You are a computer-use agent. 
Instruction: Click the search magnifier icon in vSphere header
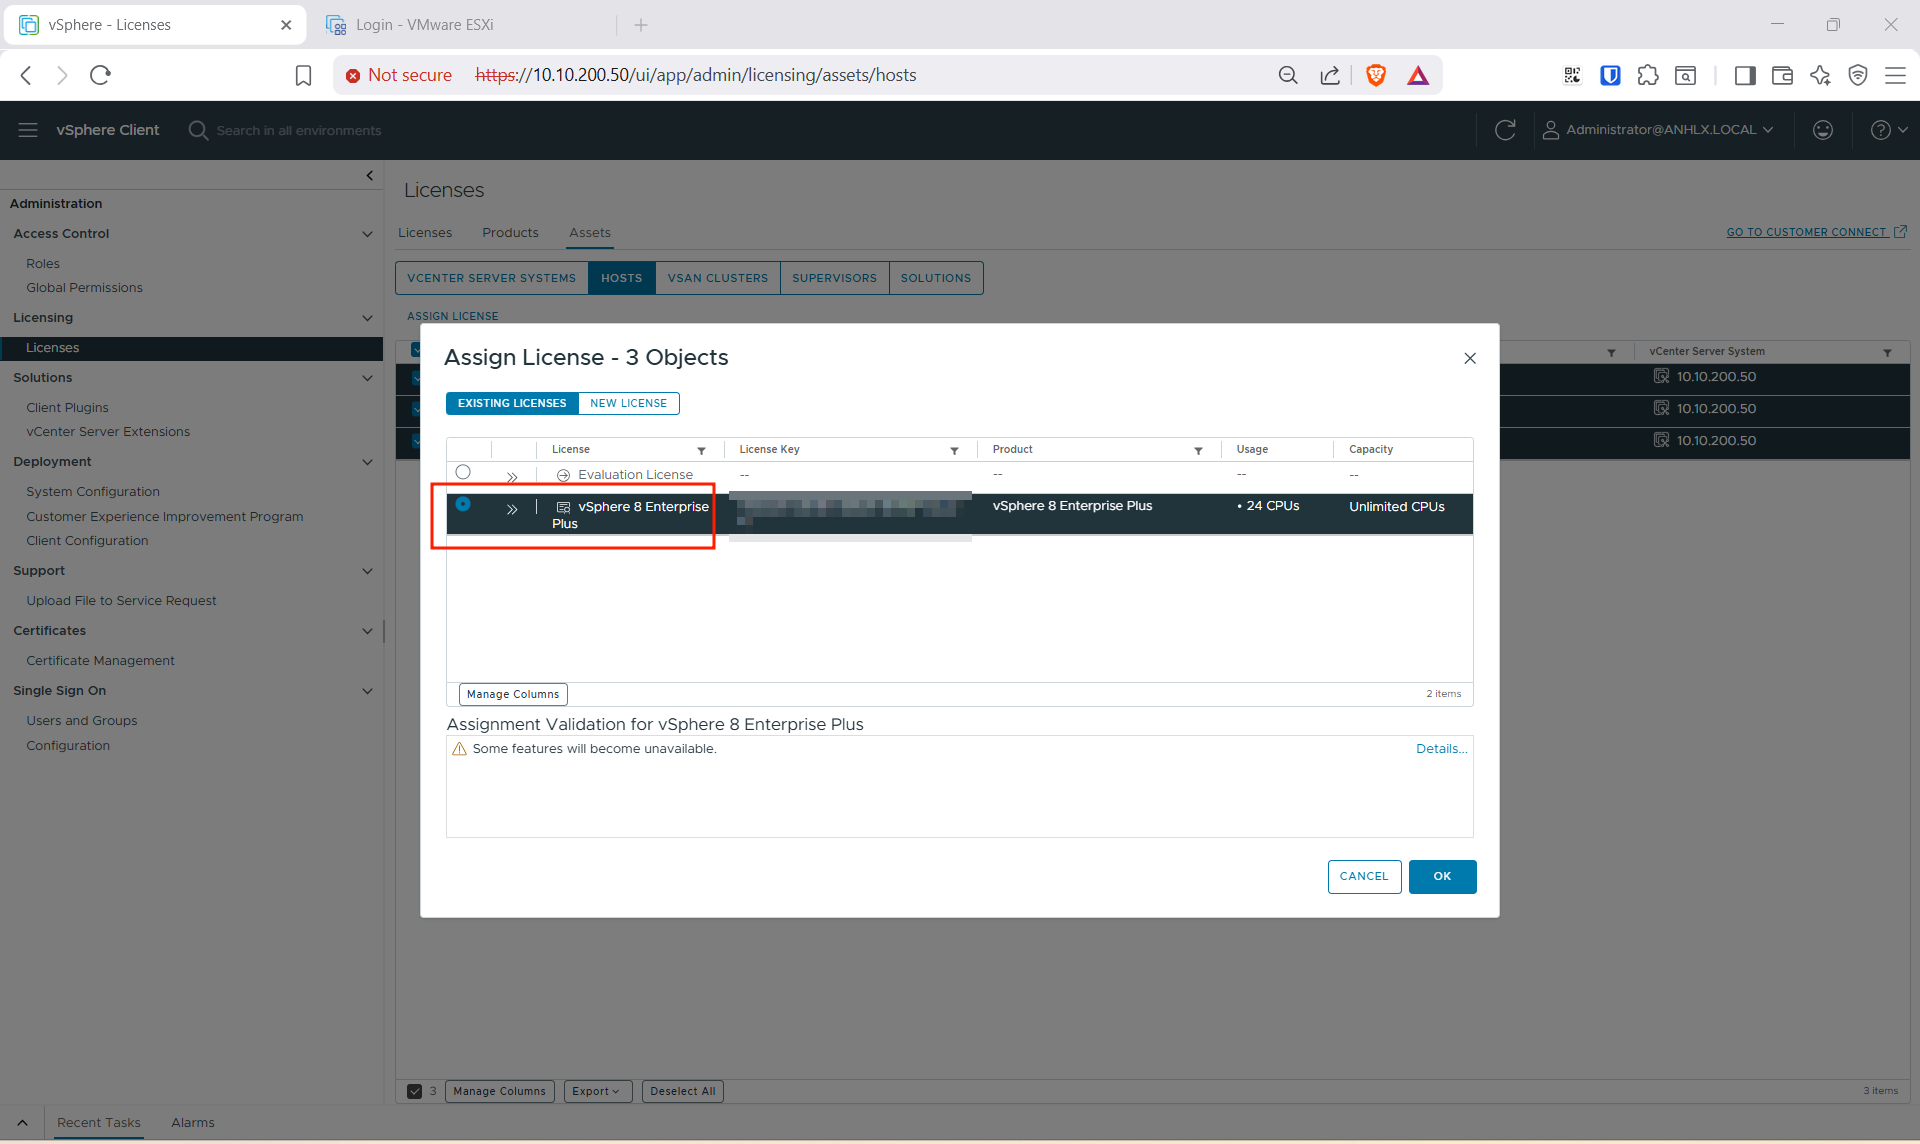pos(198,130)
